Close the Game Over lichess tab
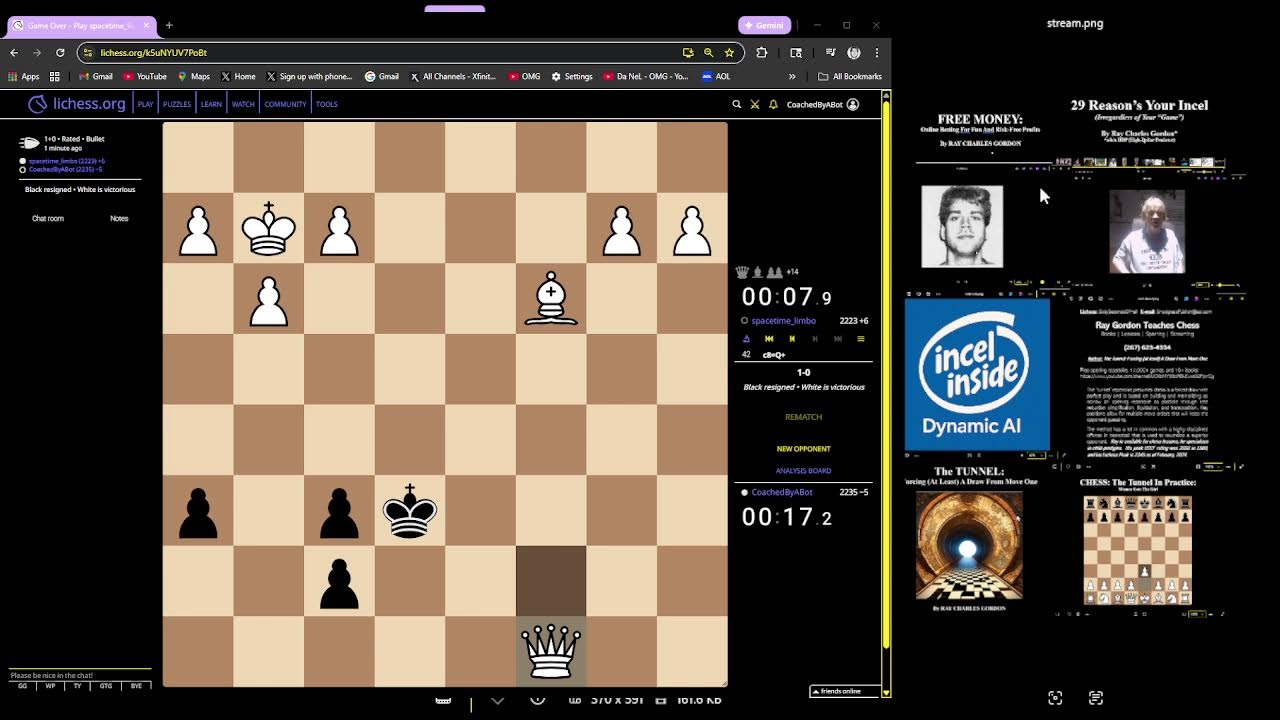 pos(147,25)
